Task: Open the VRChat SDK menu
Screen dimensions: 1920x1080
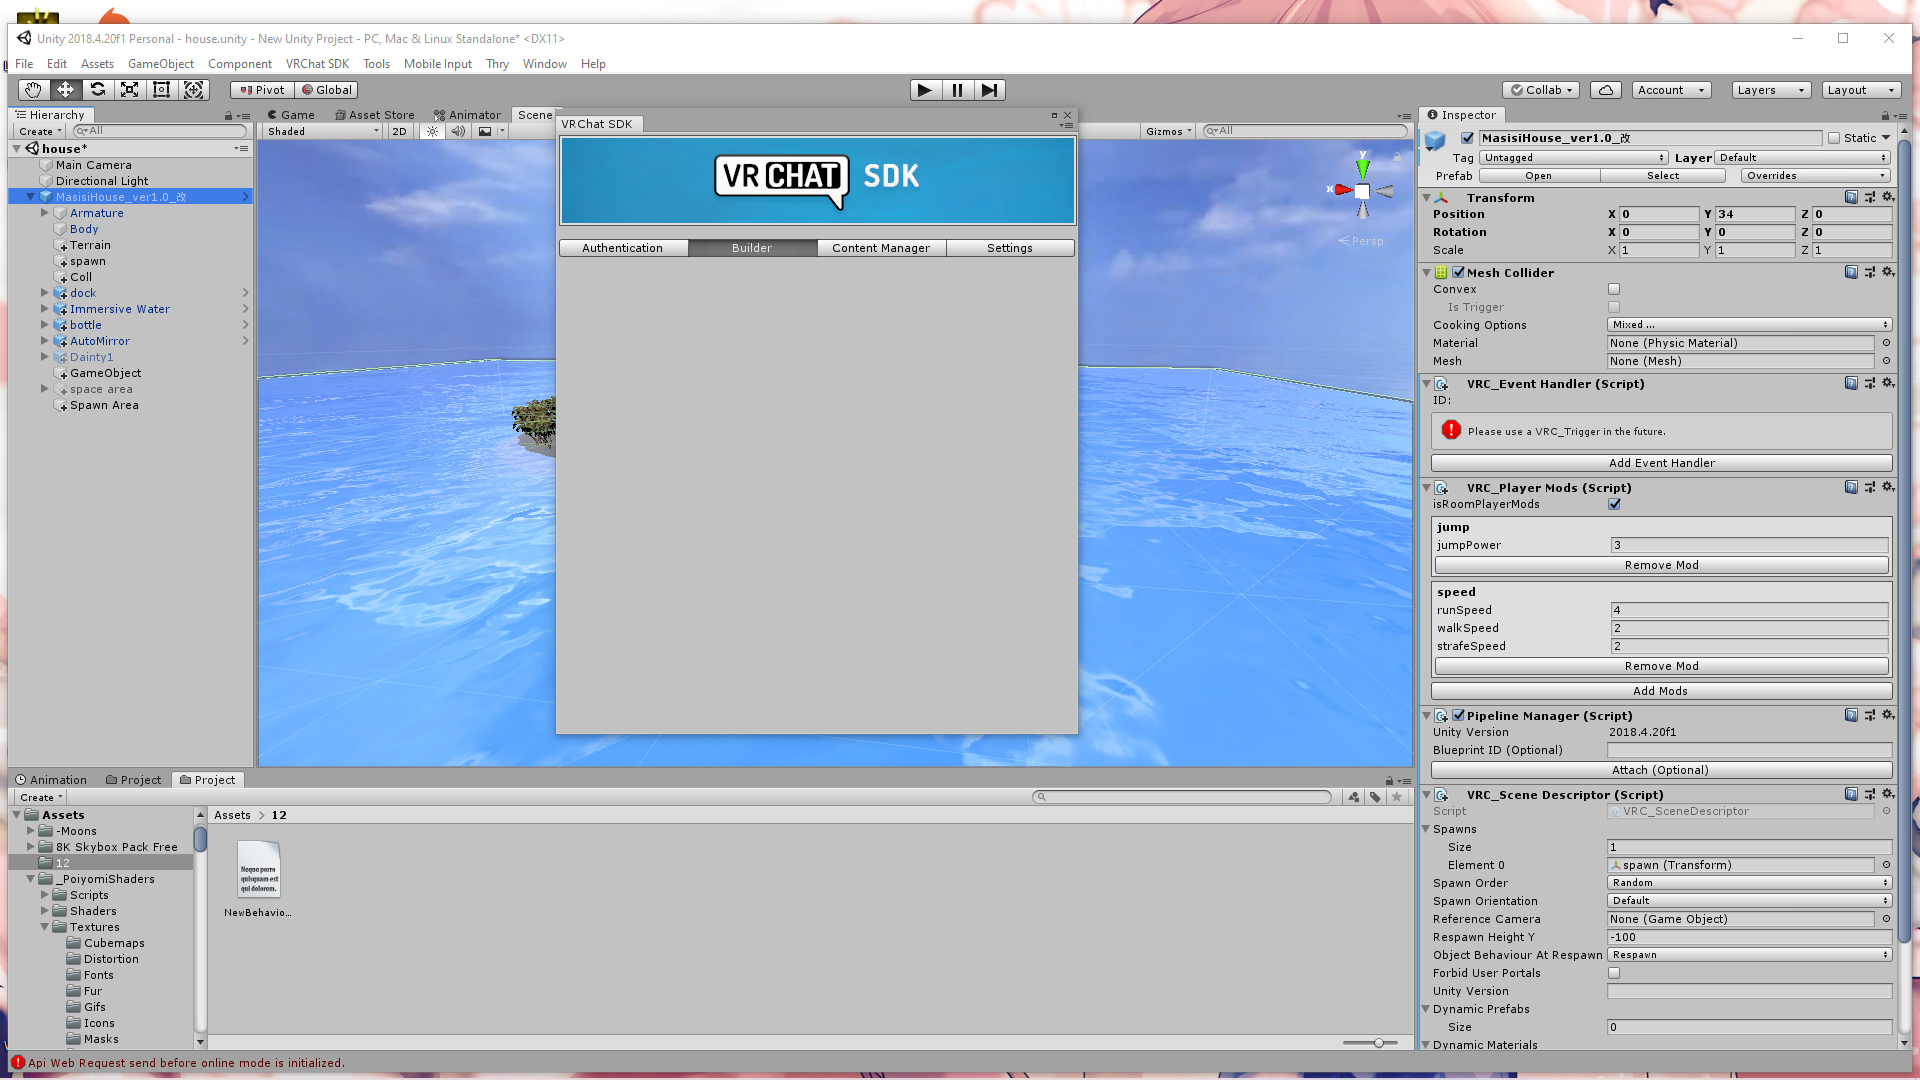Action: pos(317,64)
